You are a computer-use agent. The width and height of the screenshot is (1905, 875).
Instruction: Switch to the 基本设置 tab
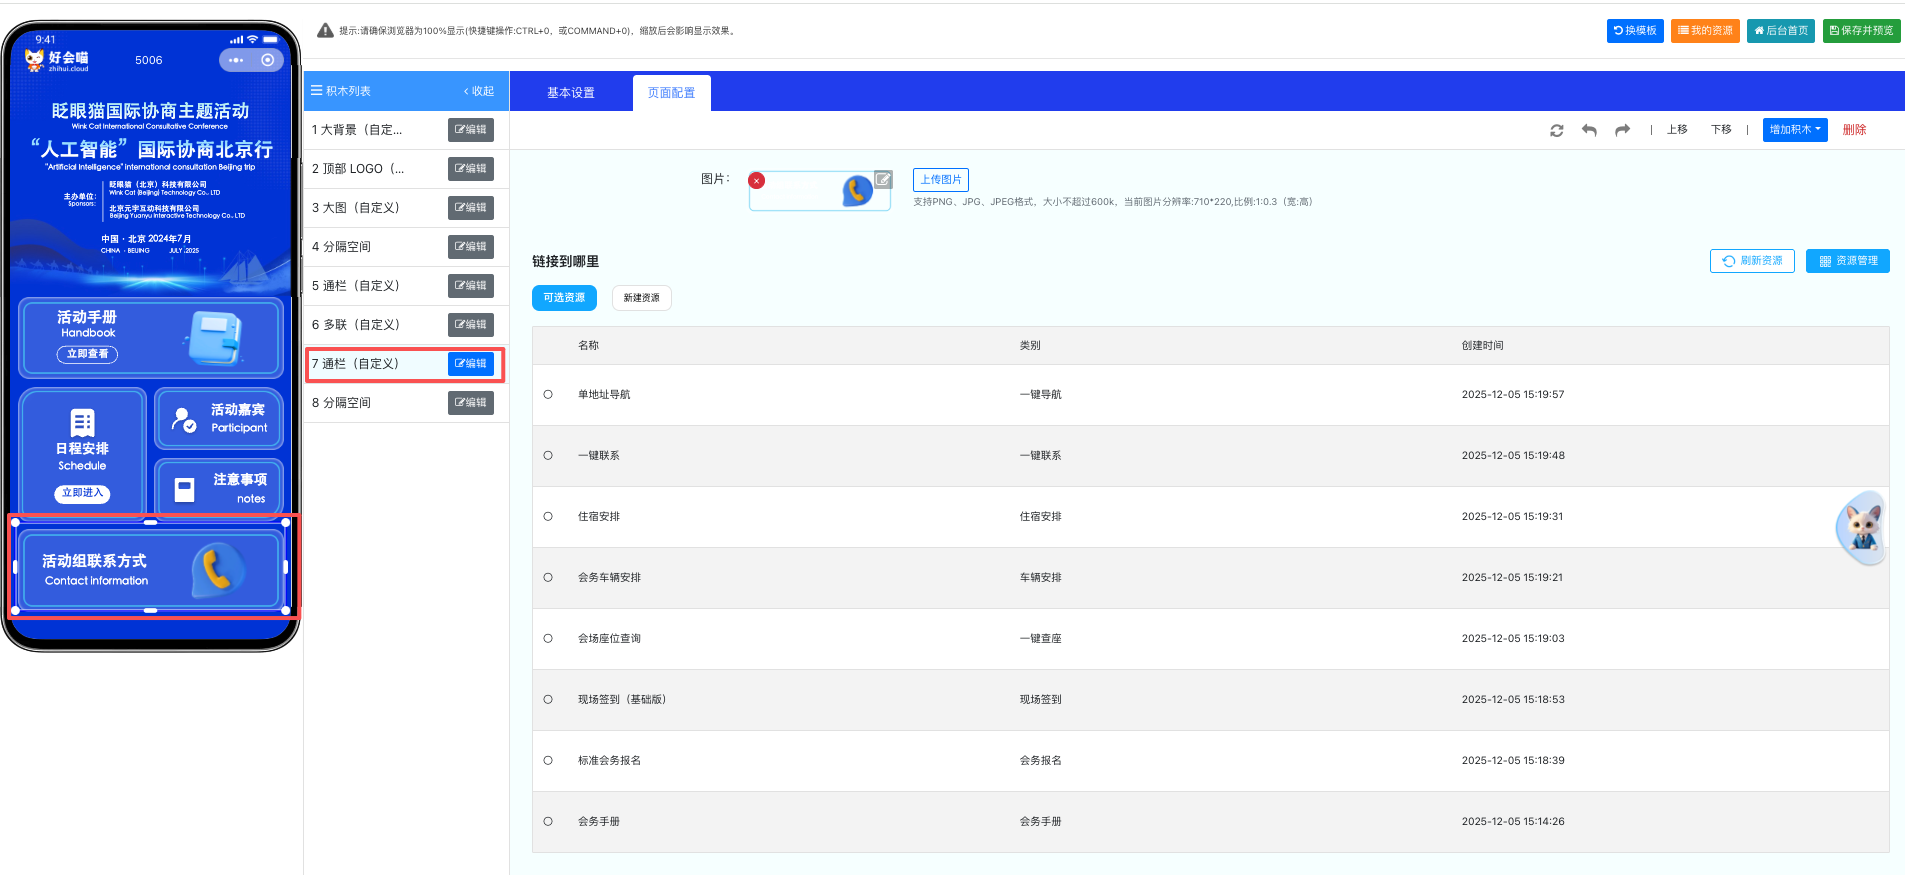570,93
